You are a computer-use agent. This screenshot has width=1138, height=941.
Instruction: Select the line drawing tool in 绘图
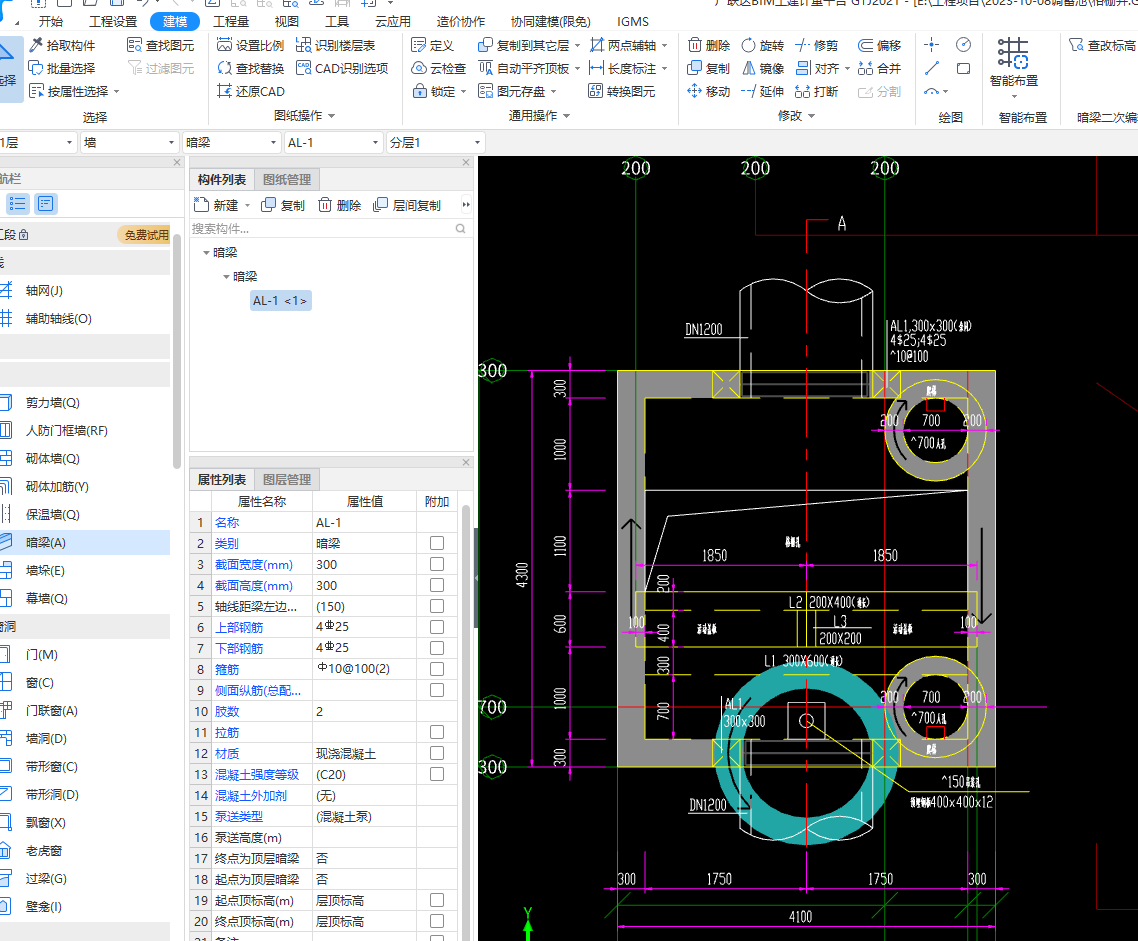coord(932,68)
